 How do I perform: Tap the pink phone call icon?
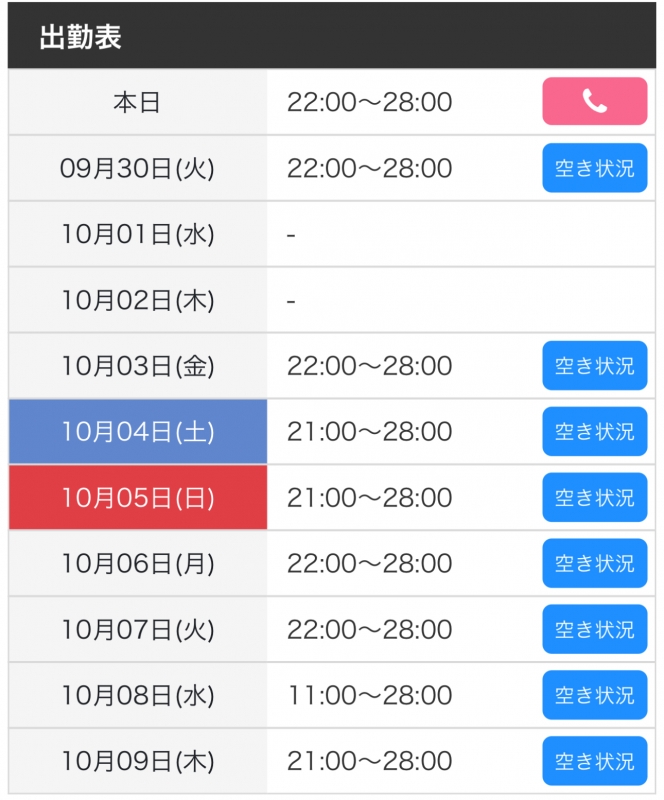[x=594, y=102]
